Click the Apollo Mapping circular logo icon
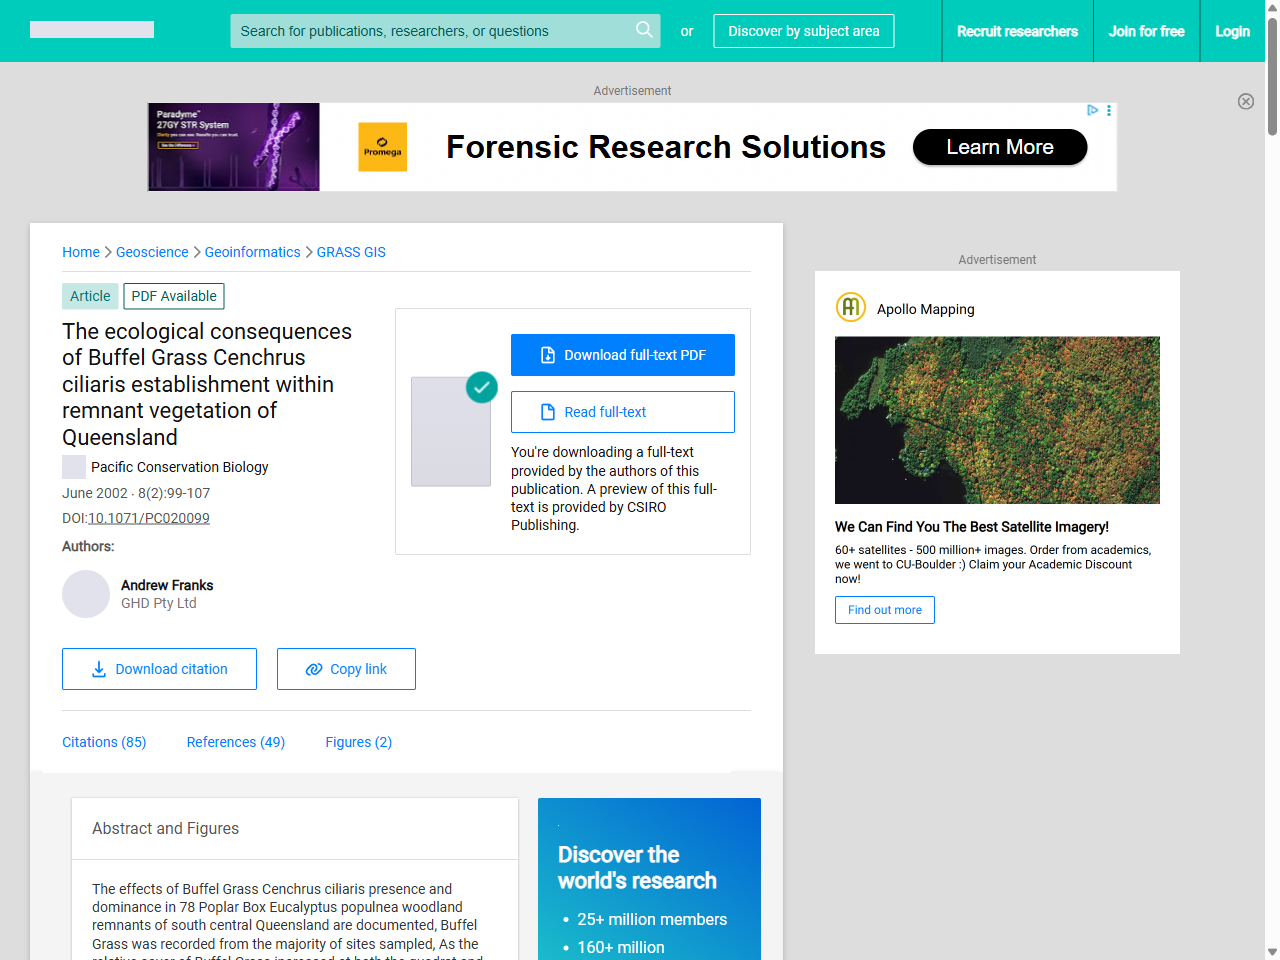Screen dimensions: 1280x960 [x=850, y=307]
